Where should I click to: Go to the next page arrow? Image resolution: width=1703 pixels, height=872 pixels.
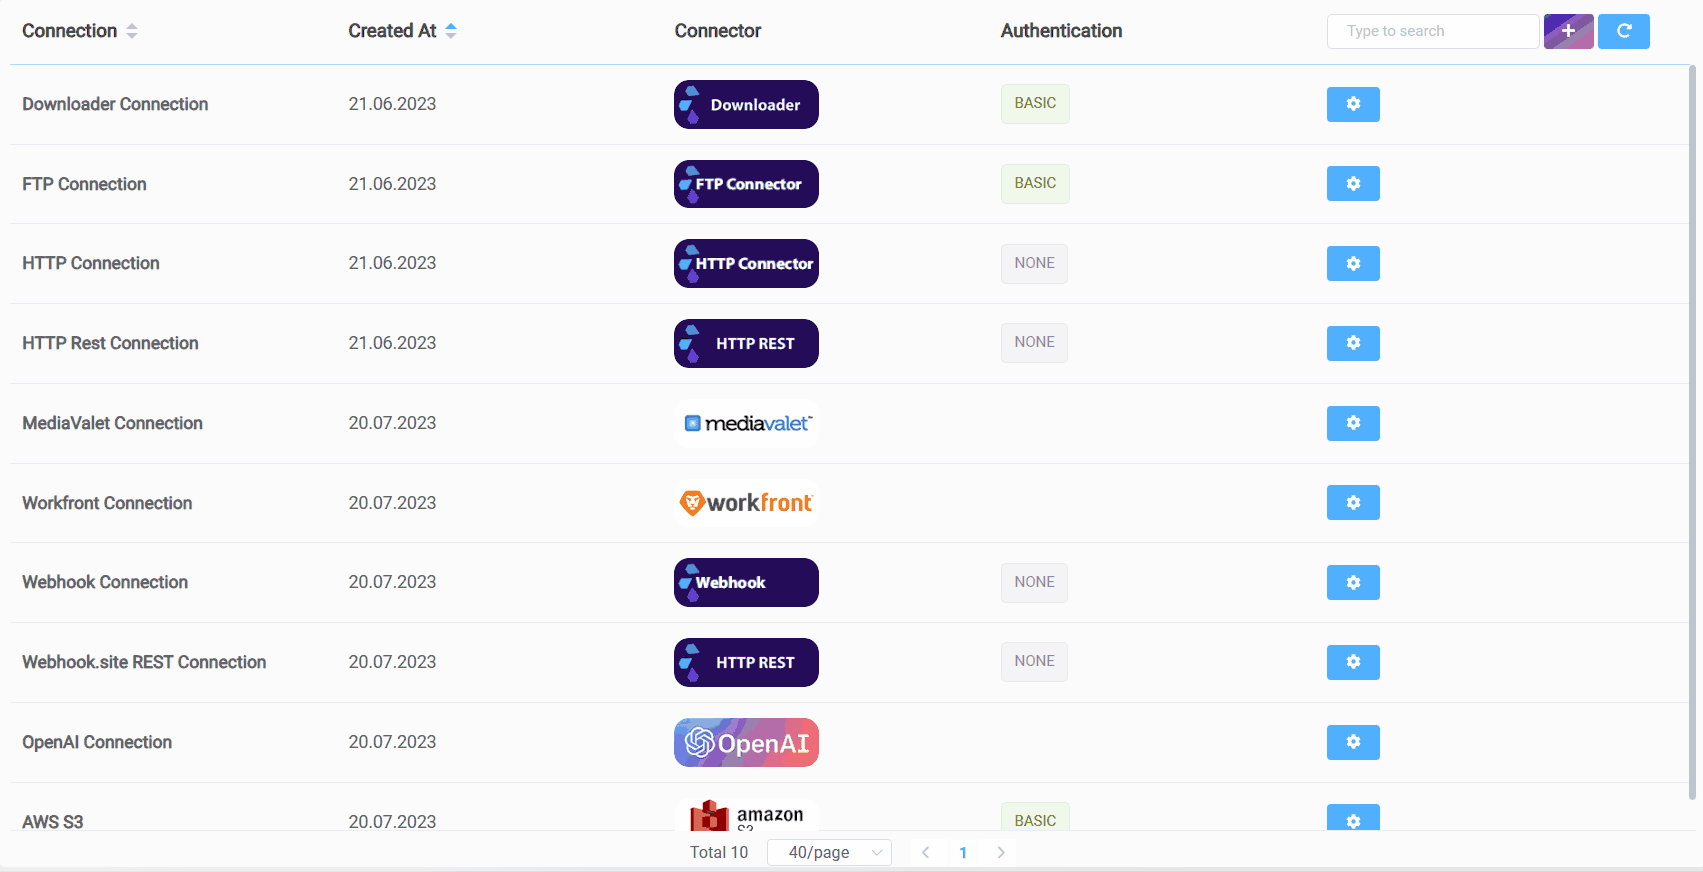tap(1000, 852)
